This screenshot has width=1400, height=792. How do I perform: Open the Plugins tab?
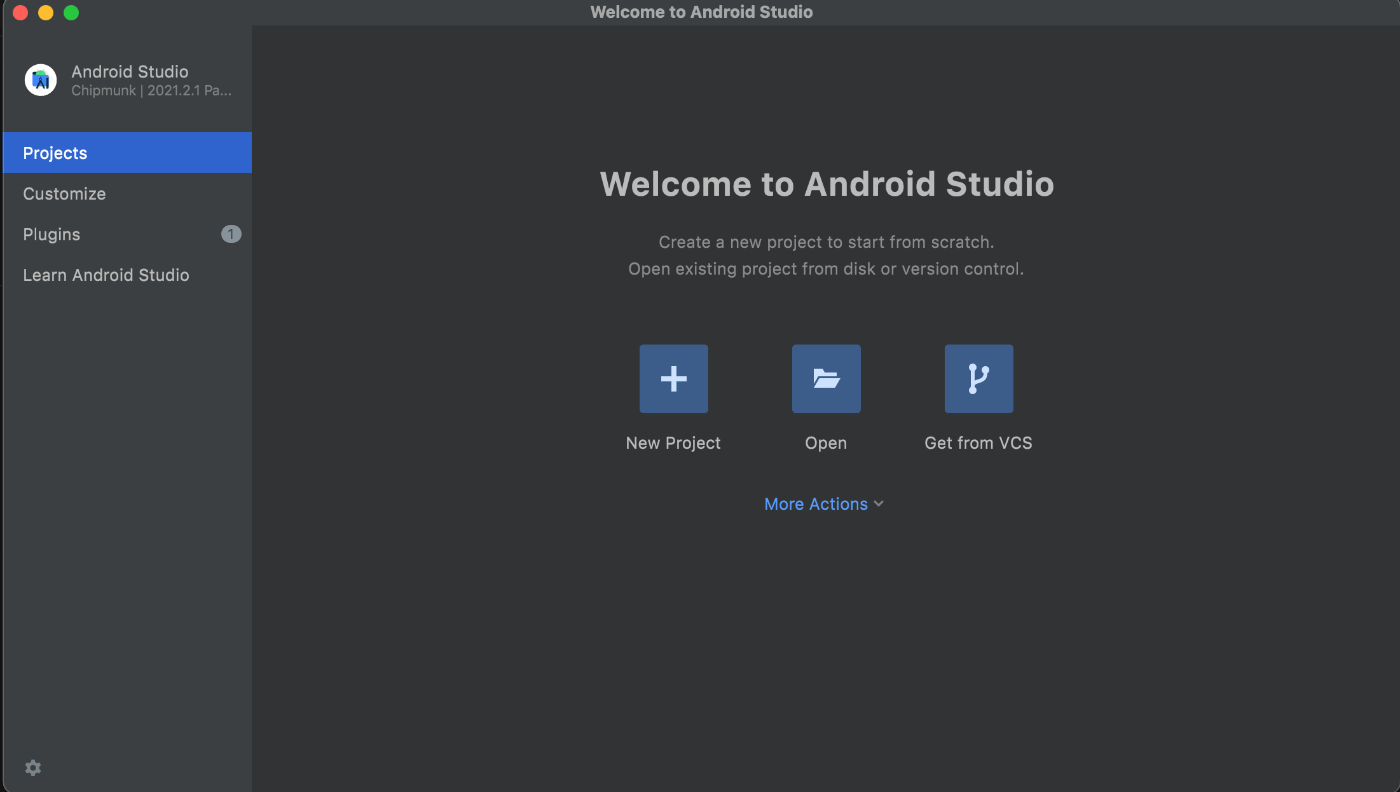126,234
